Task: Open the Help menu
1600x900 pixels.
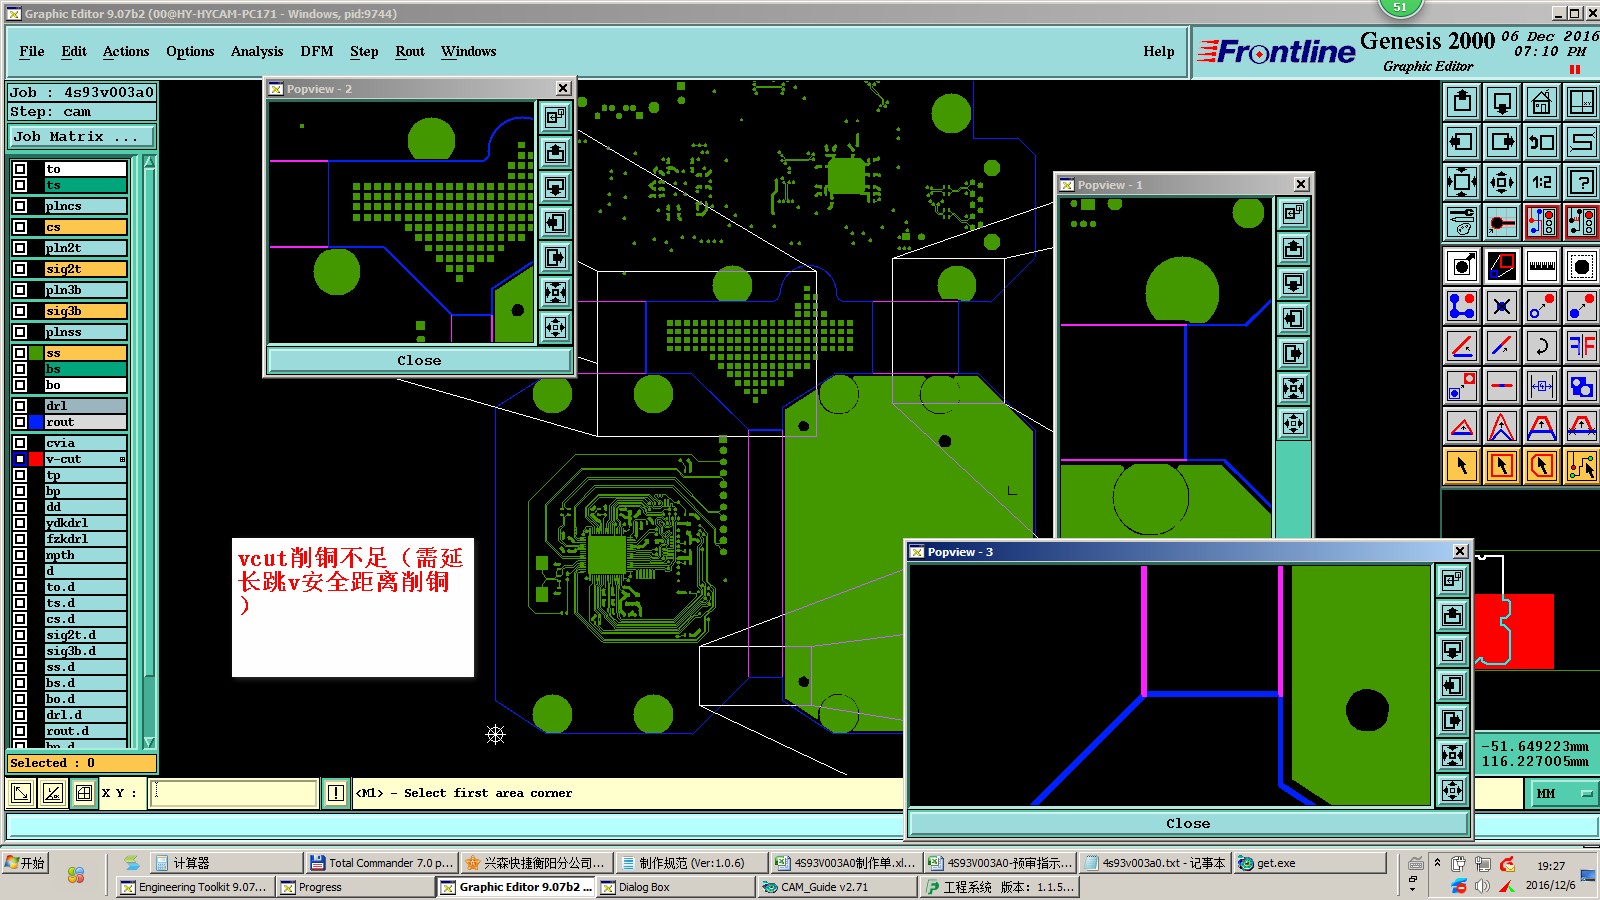Action: (x=1159, y=52)
